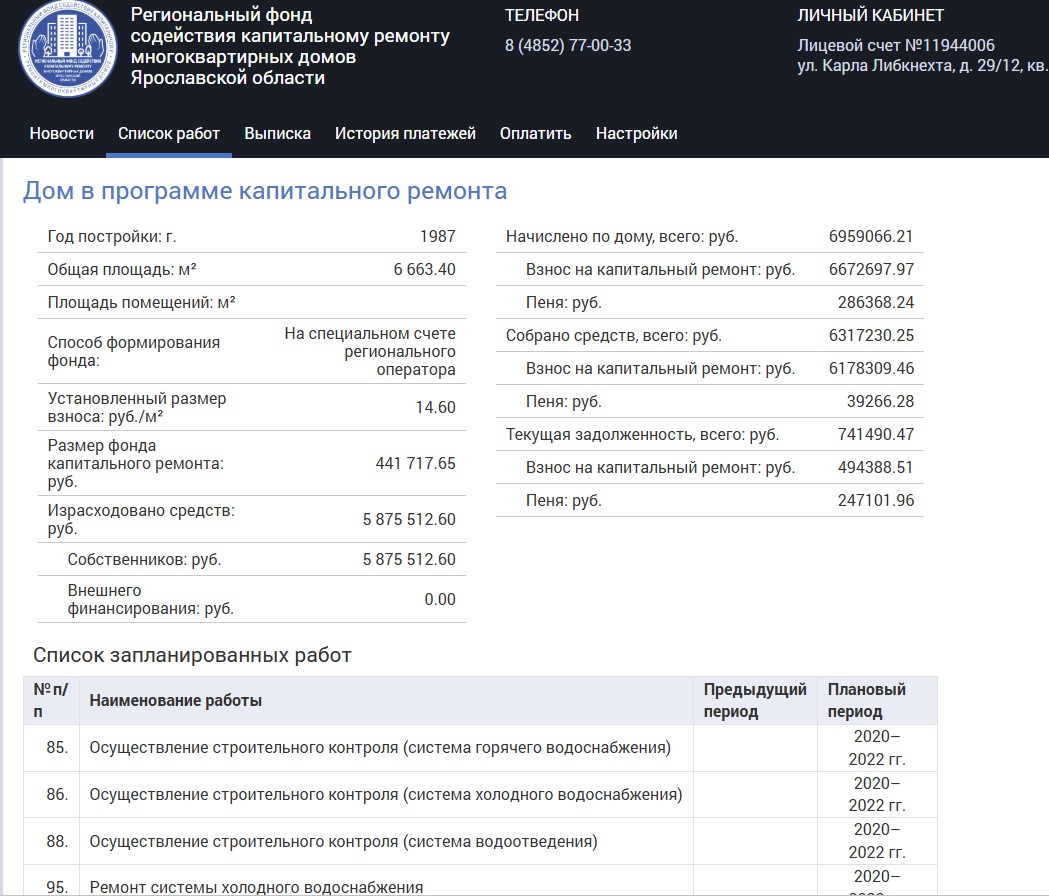The height and width of the screenshot is (896, 1049).
Task: Click the № п/п column header
Action: point(51,701)
